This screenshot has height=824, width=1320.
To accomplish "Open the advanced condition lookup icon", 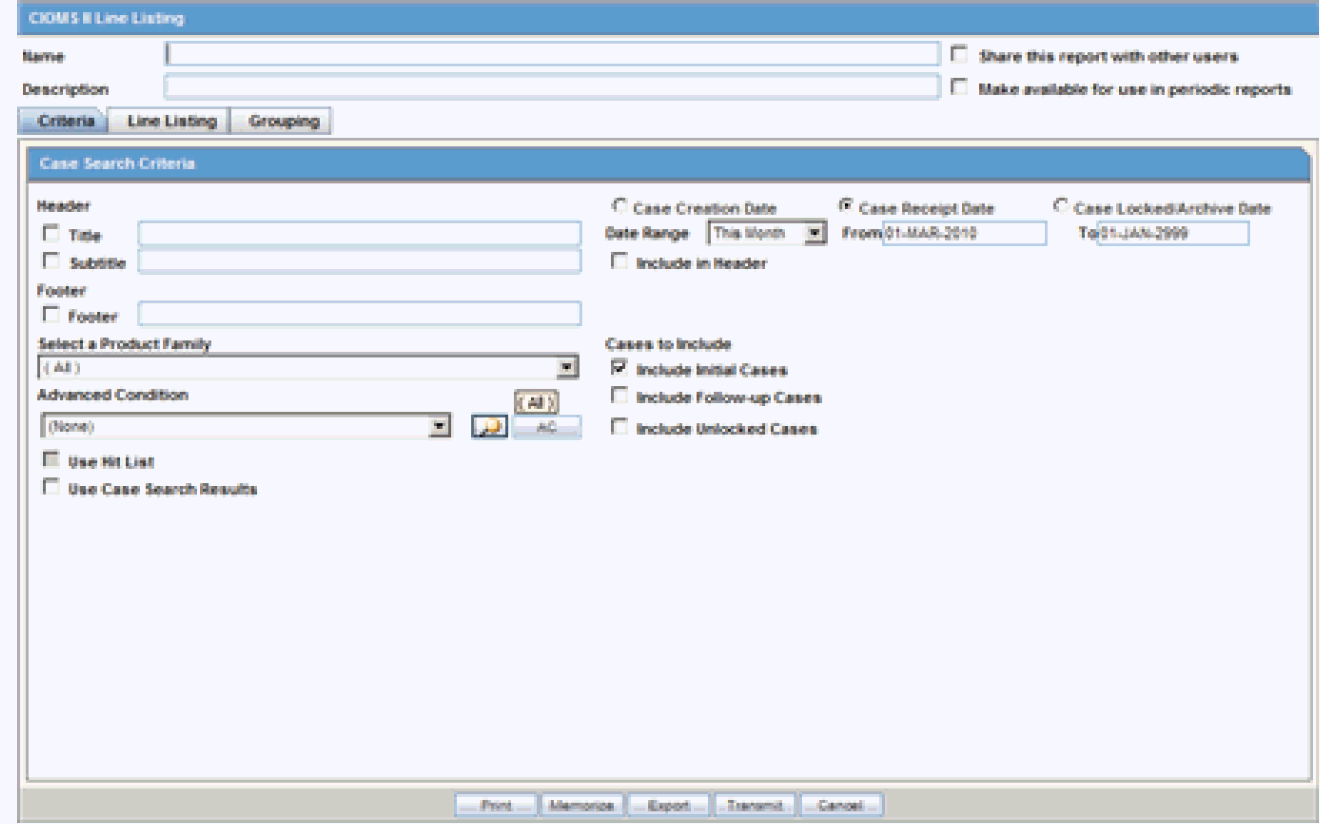I will click(x=490, y=427).
